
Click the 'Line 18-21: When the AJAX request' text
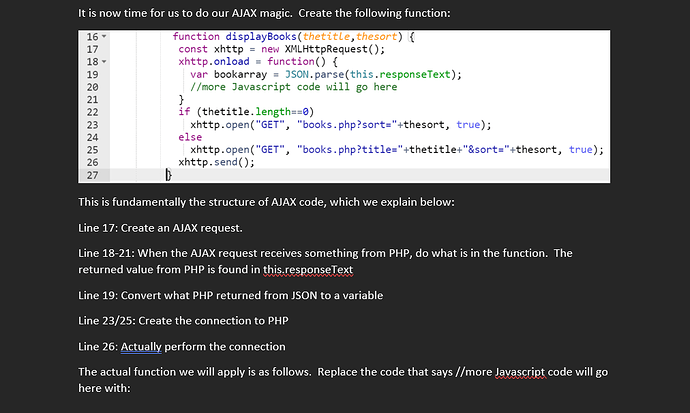(326, 261)
